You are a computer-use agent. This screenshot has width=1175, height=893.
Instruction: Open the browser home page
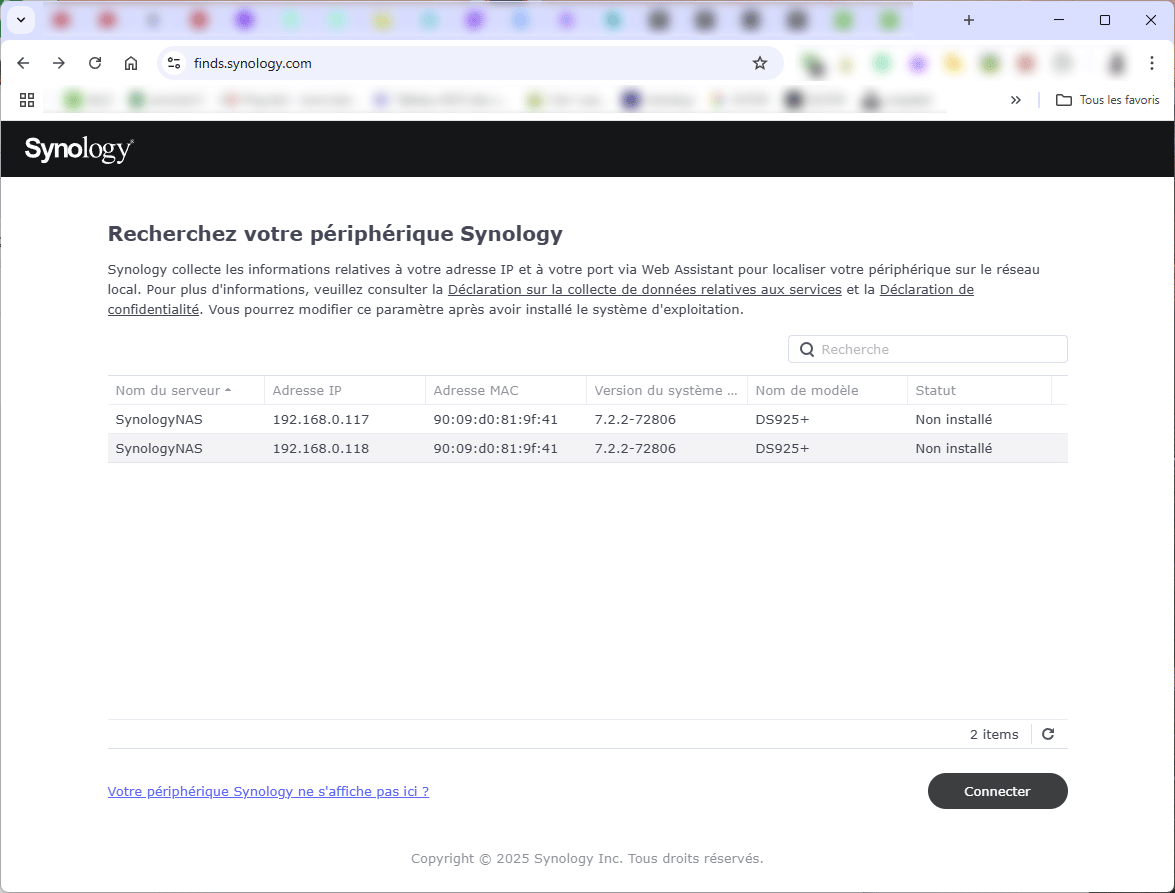point(131,63)
